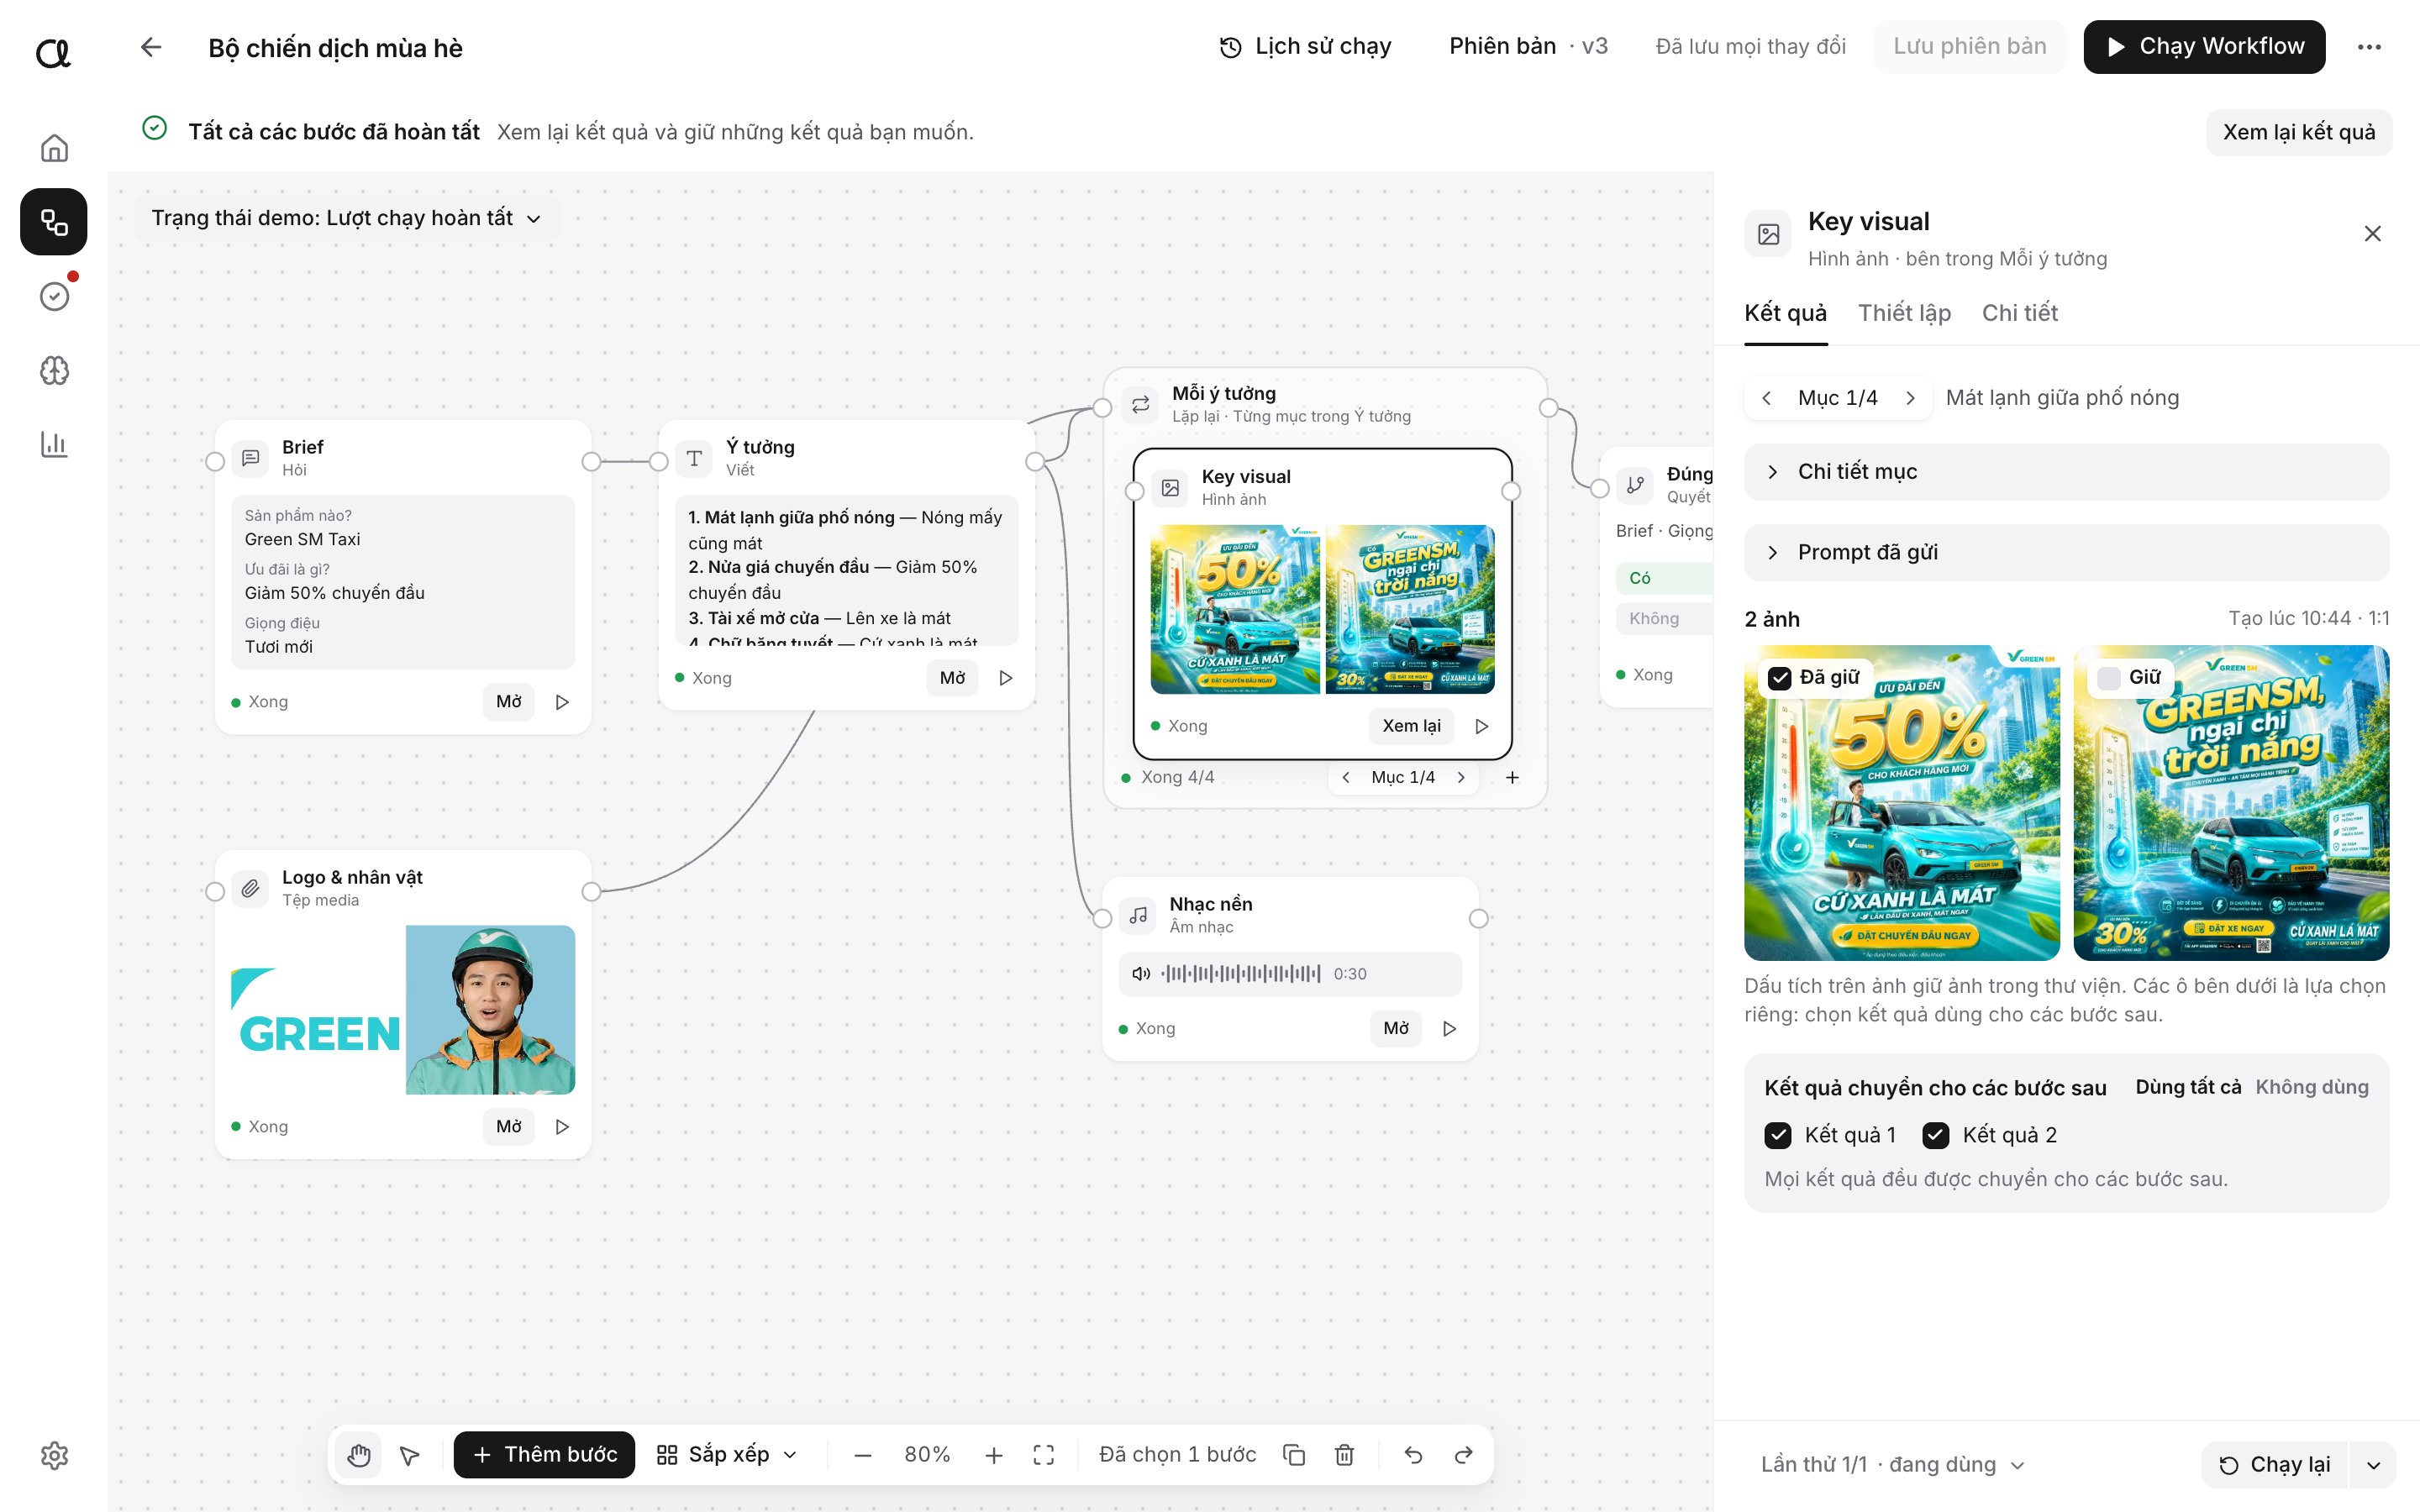Click the fit-to-screen icon
2420x1512 pixels.
(x=1044, y=1455)
